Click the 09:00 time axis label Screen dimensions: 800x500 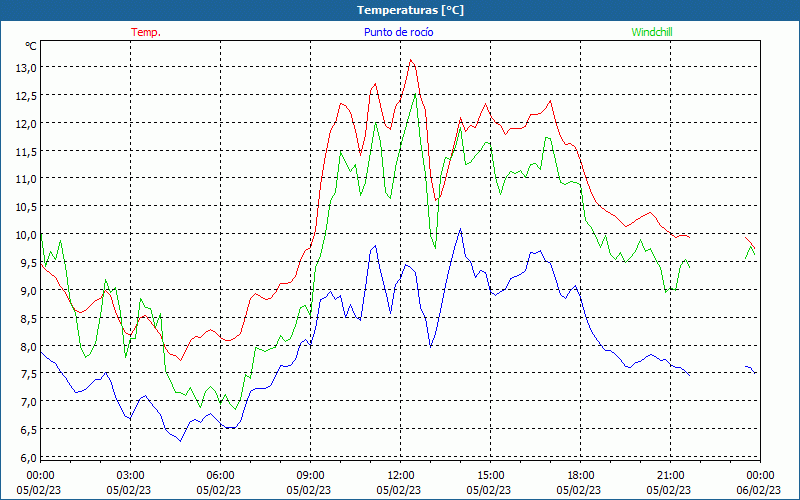click(310, 476)
